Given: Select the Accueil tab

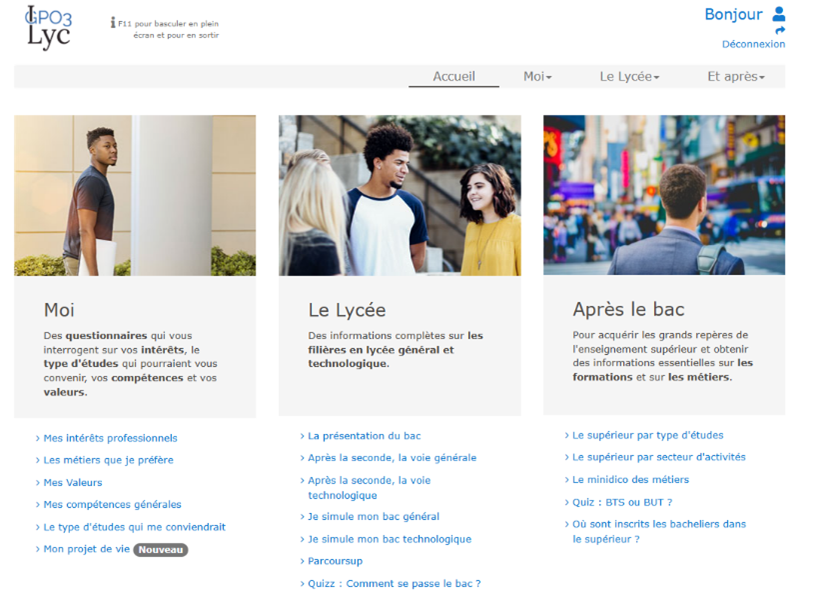Looking at the screenshot, I should click(x=454, y=77).
